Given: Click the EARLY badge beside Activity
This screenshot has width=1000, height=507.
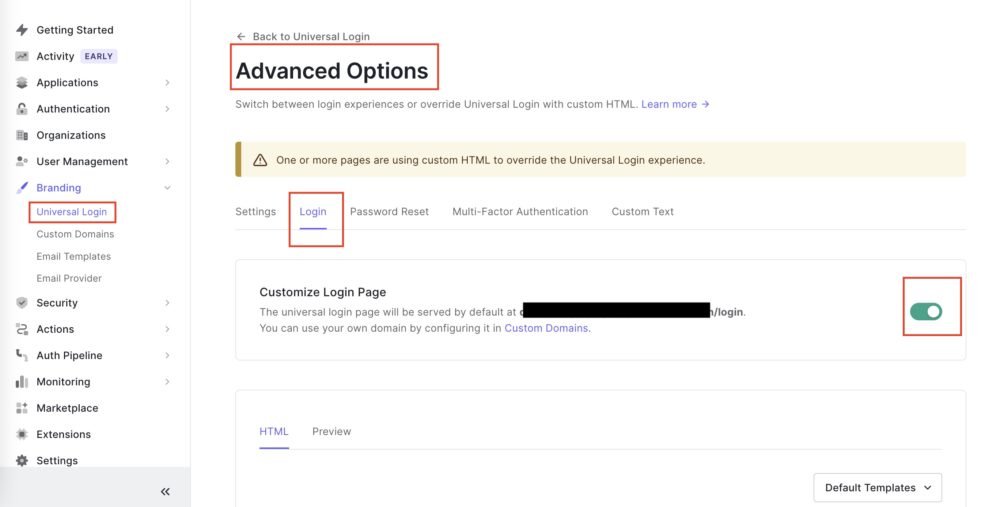Looking at the screenshot, I should (x=99, y=56).
